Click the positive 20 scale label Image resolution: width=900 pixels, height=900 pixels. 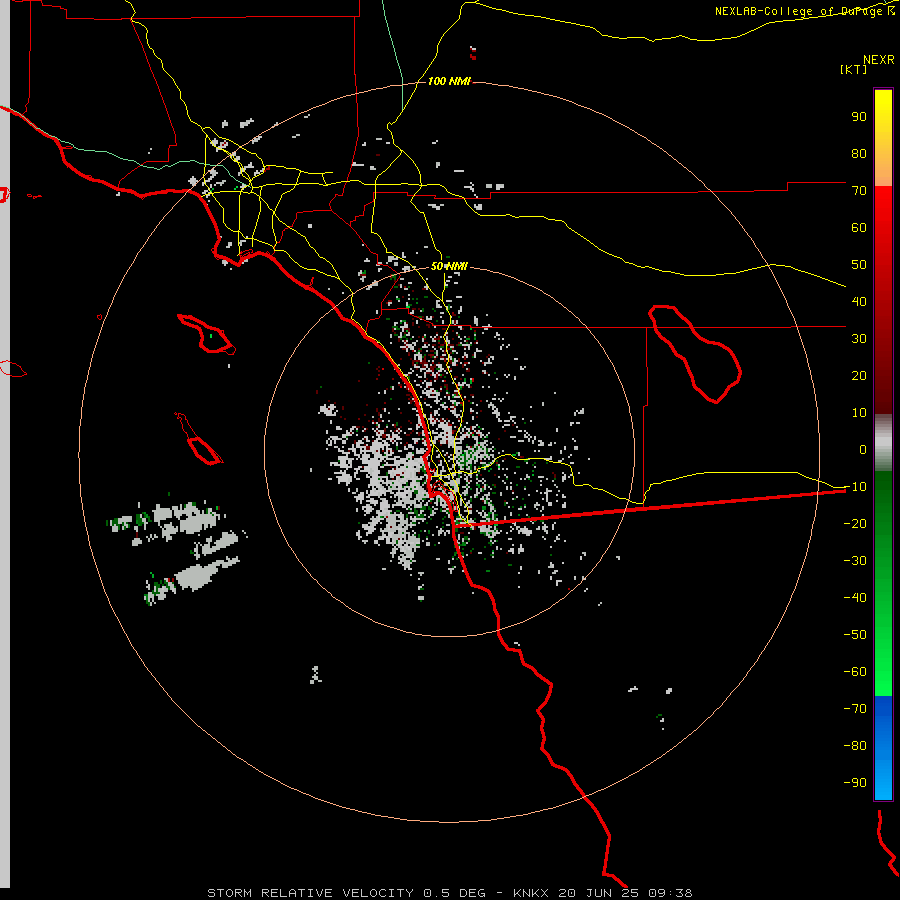click(859, 376)
